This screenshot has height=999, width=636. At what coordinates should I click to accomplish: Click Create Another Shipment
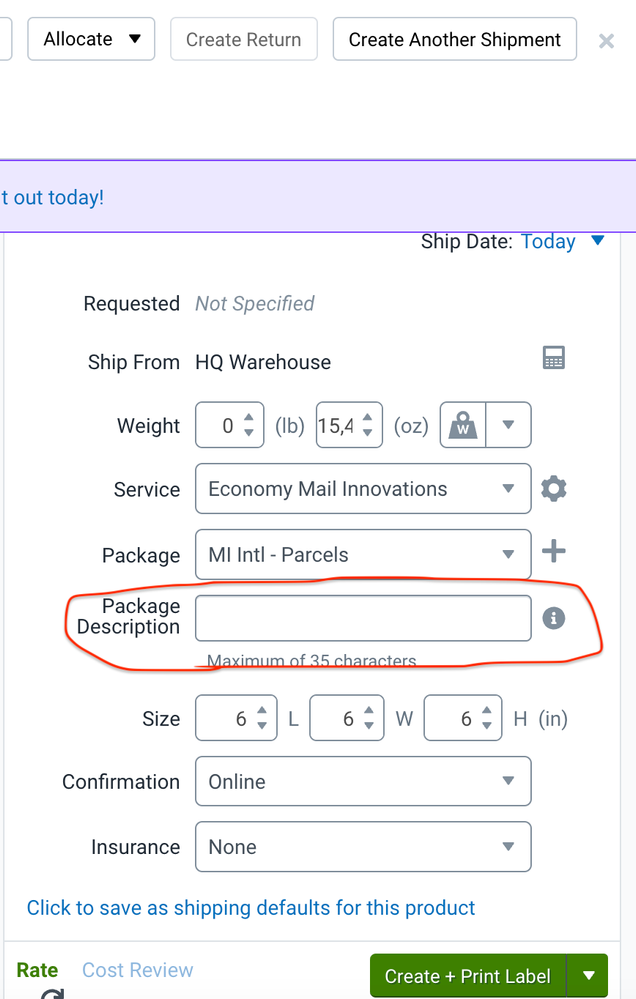454,39
